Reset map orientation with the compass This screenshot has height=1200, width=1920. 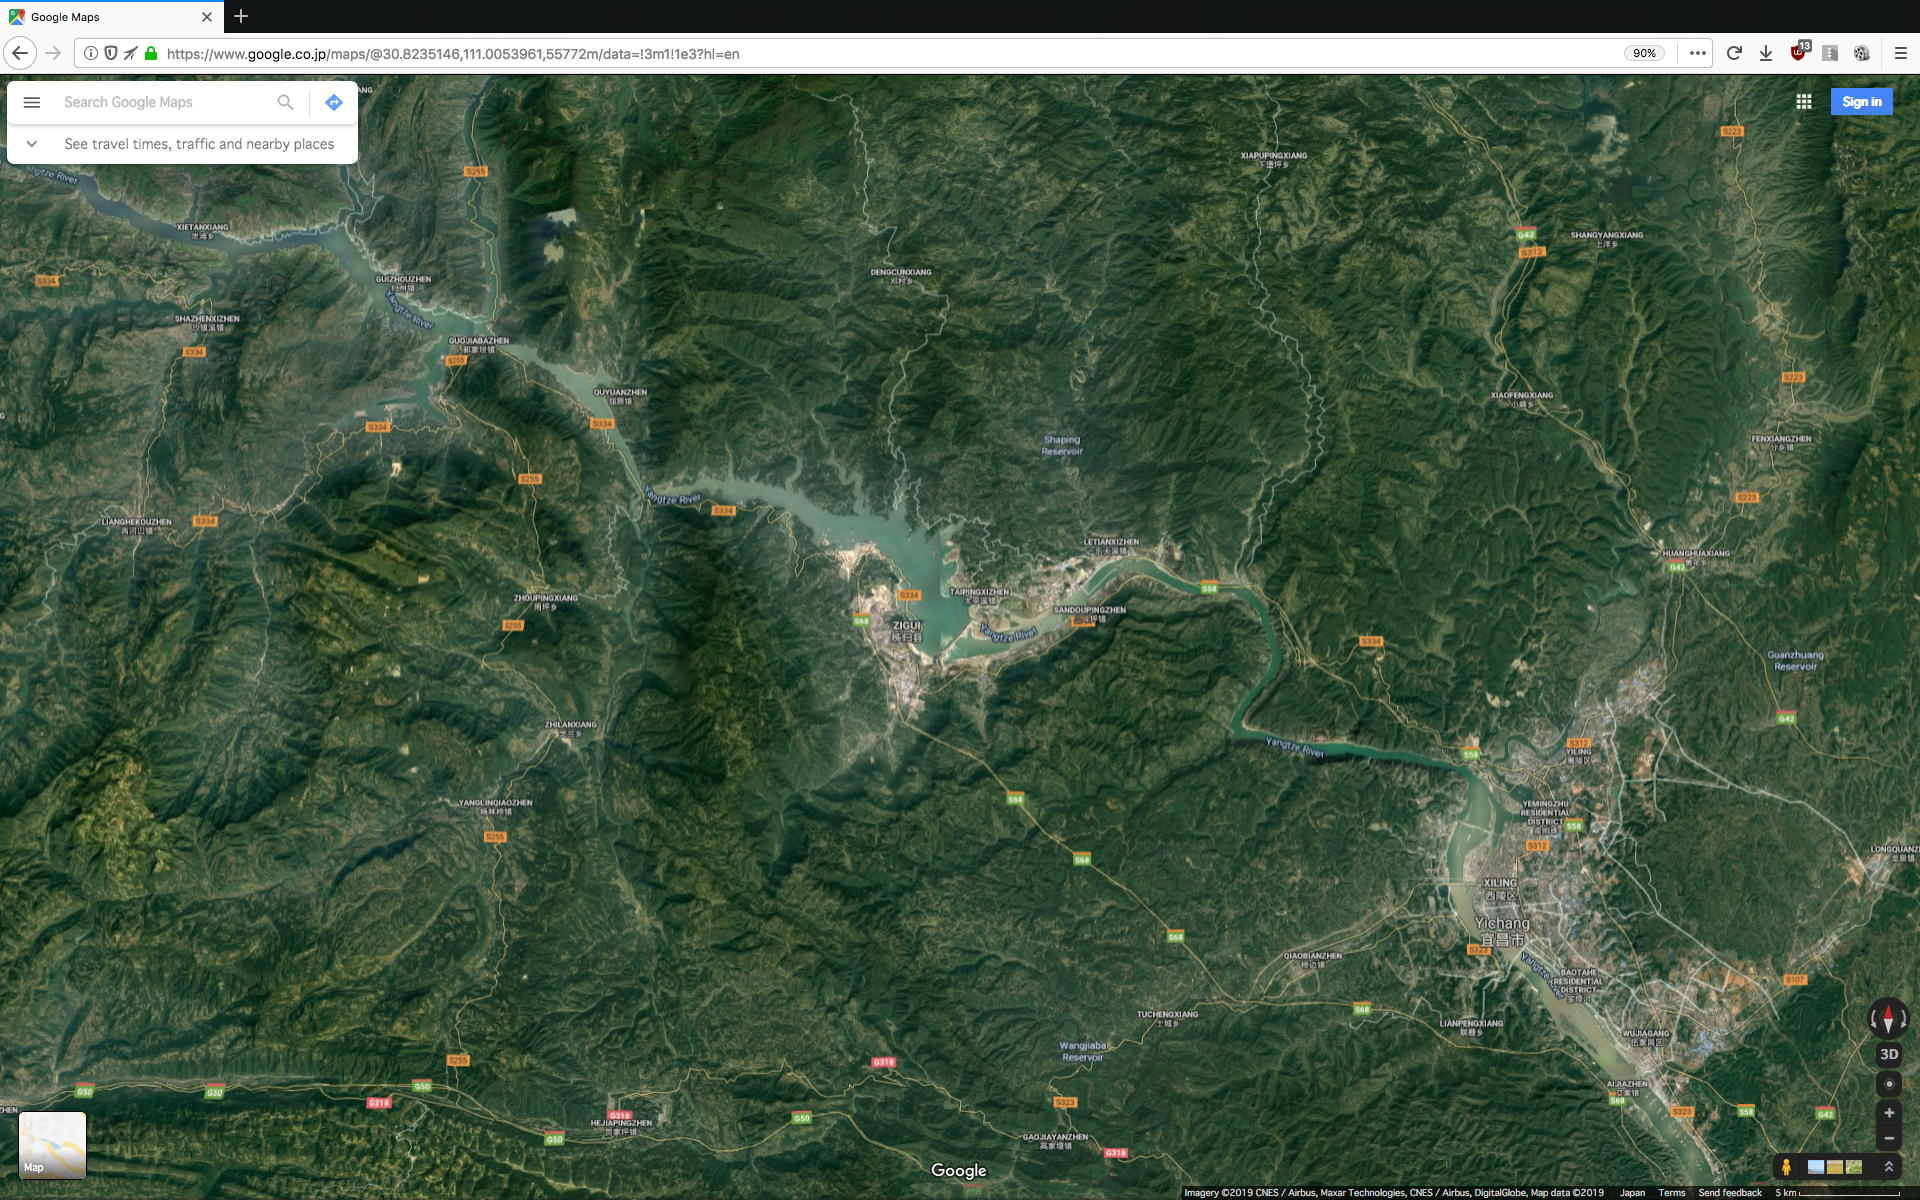(1888, 1018)
